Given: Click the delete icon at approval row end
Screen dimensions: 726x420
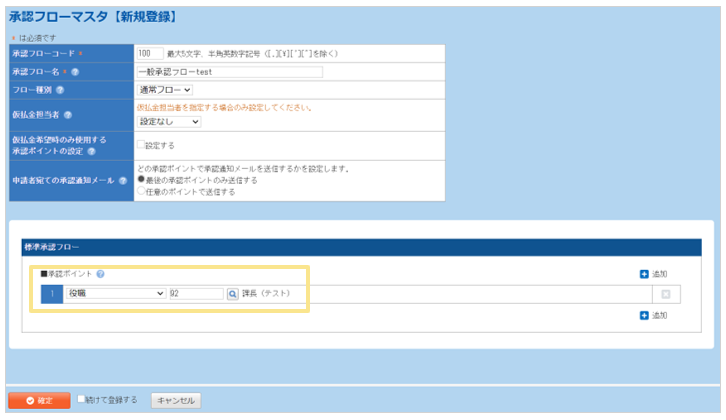Looking at the screenshot, I should click(x=664, y=294).
